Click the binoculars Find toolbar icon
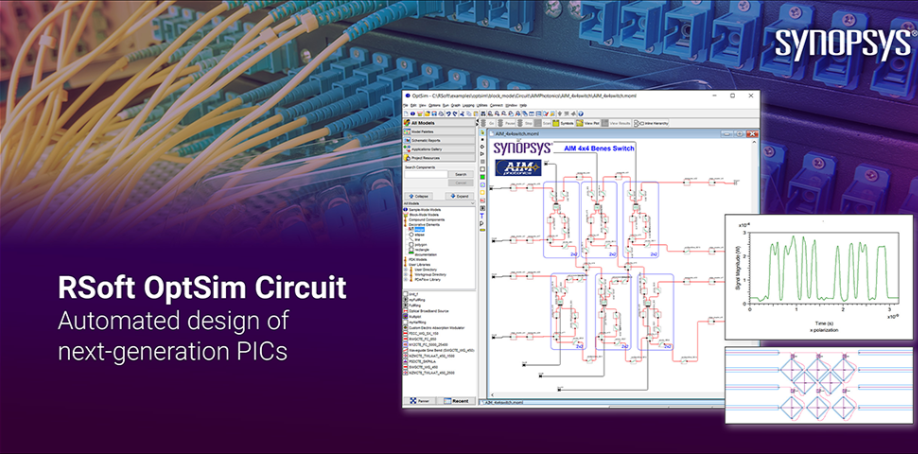The image size is (918, 454). (483, 114)
